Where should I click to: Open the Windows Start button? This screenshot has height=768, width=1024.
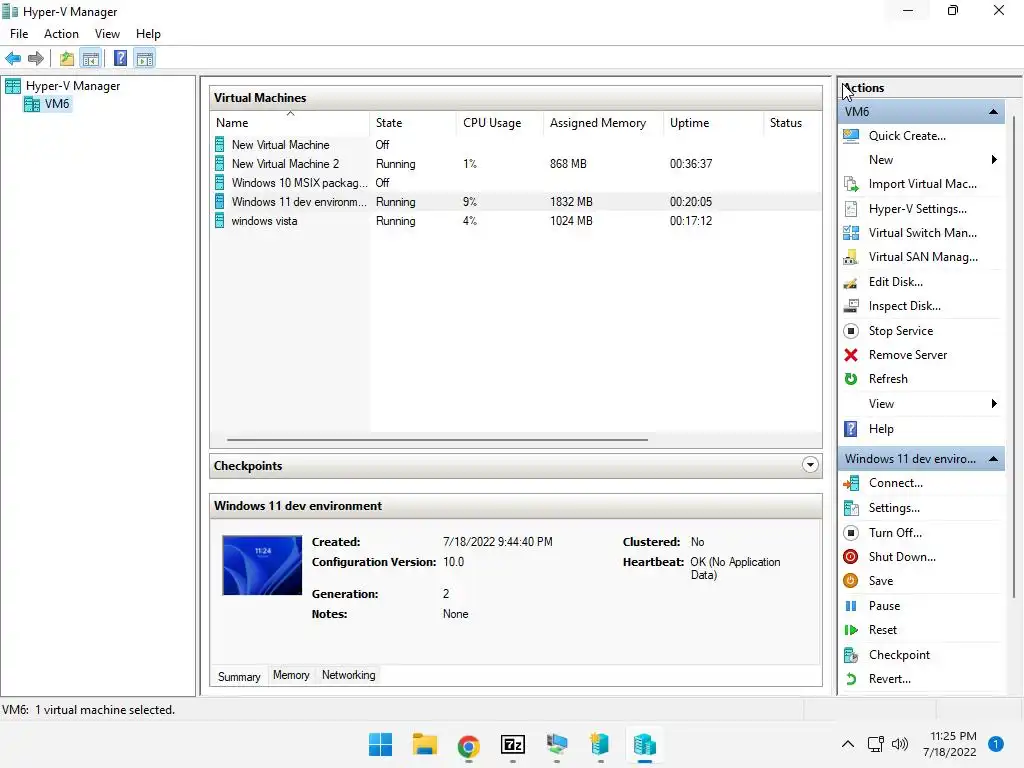380,744
